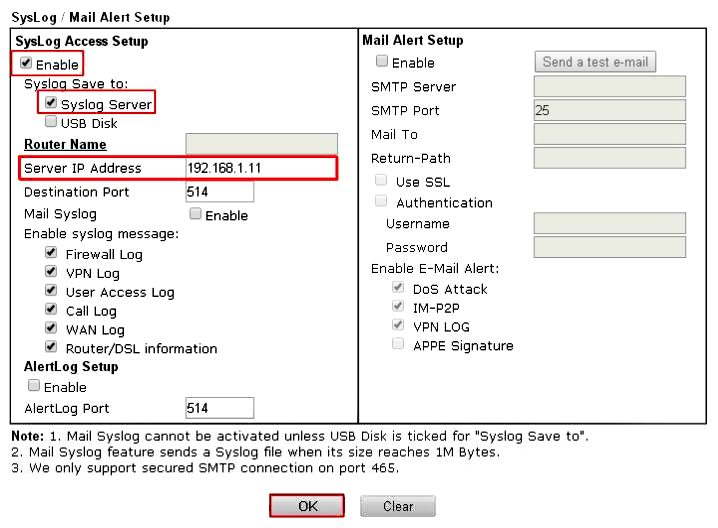The width and height of the screenshot is (718, 528).
Task: Uncheck the SysLog Access Setup Enable checkbox
Action: 26,64
